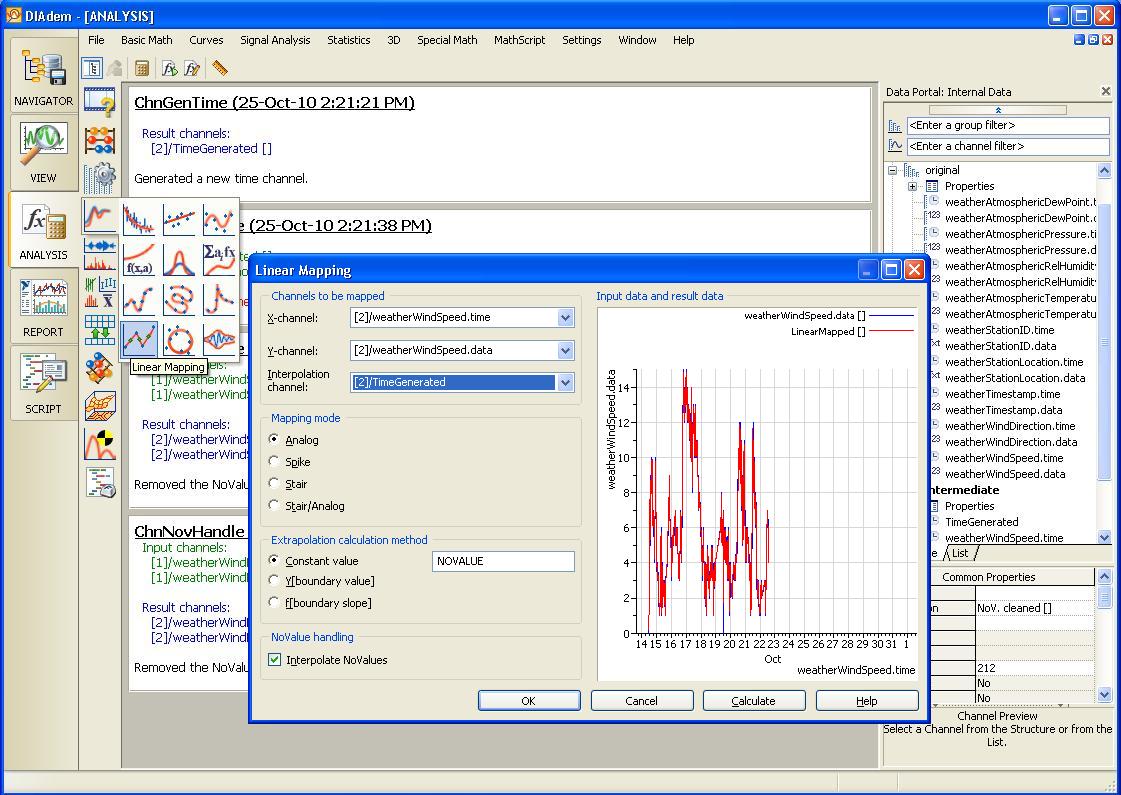Choose the f(x,a) nonlinear fit icon
The height and width of the screenshot is (795, 1121).
pyautogui.click(x=139, y=260)
